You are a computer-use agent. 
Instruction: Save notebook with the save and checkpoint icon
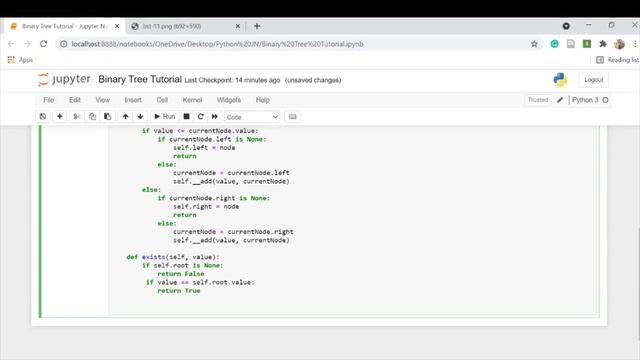coord(43,117)
